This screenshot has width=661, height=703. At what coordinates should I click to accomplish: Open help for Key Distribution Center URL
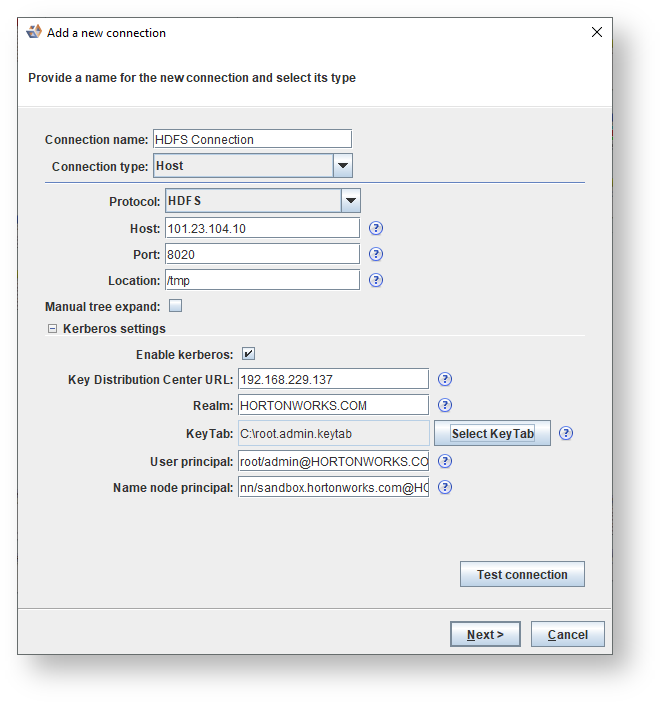[446, 379]
